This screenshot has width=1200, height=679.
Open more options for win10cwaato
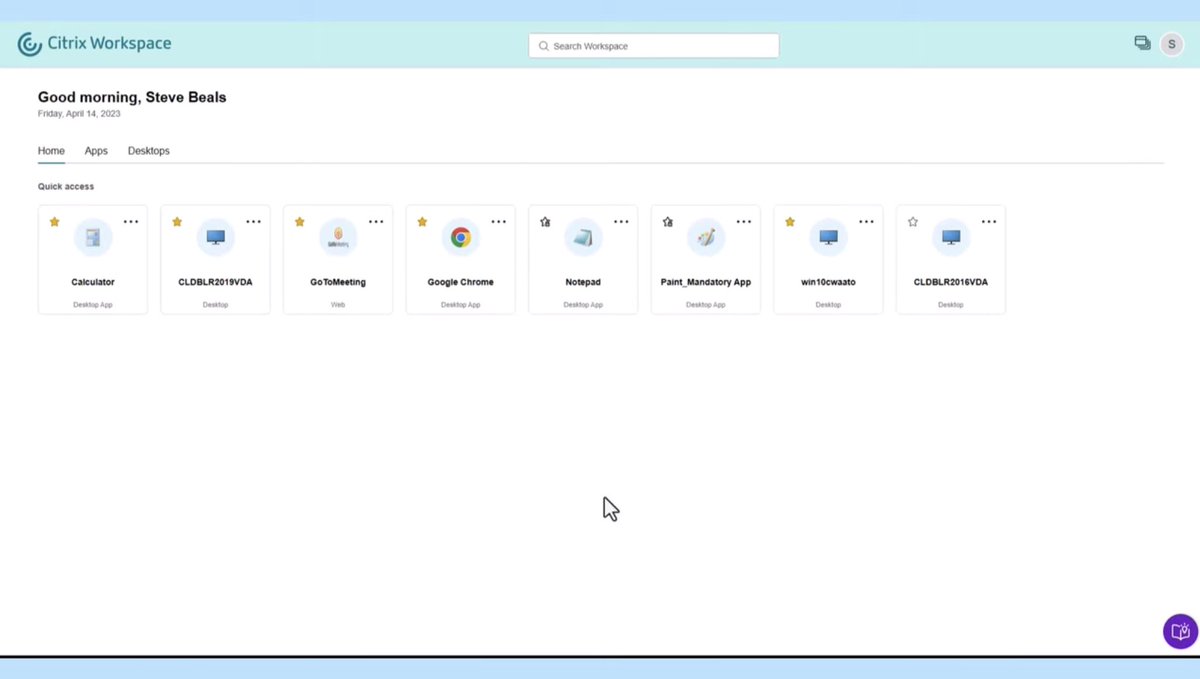pos(866,221)
